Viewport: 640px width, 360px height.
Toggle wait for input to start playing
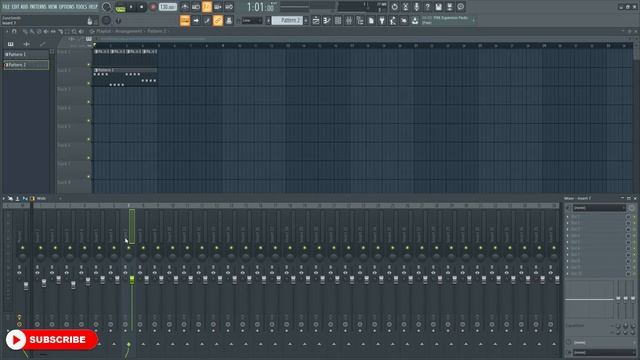coord(196,7)
